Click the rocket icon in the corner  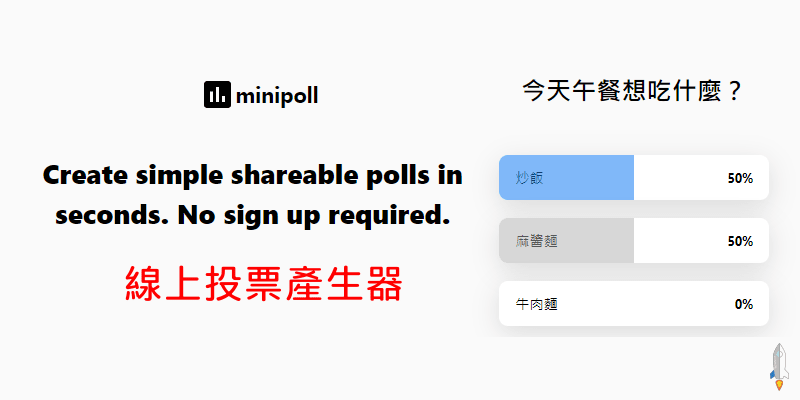click(x=779, y=366)
